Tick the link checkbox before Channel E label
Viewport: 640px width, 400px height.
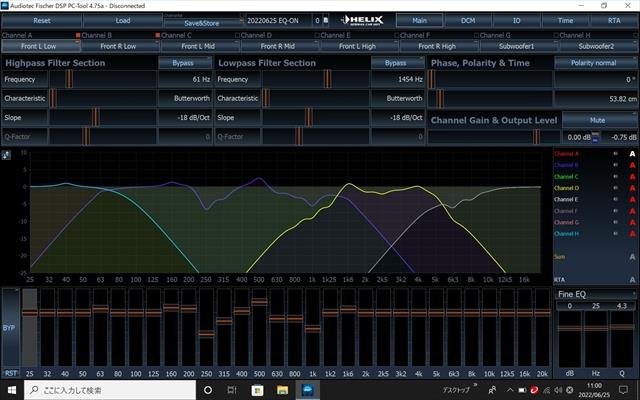pyautogui.click(x=317, y=35)
